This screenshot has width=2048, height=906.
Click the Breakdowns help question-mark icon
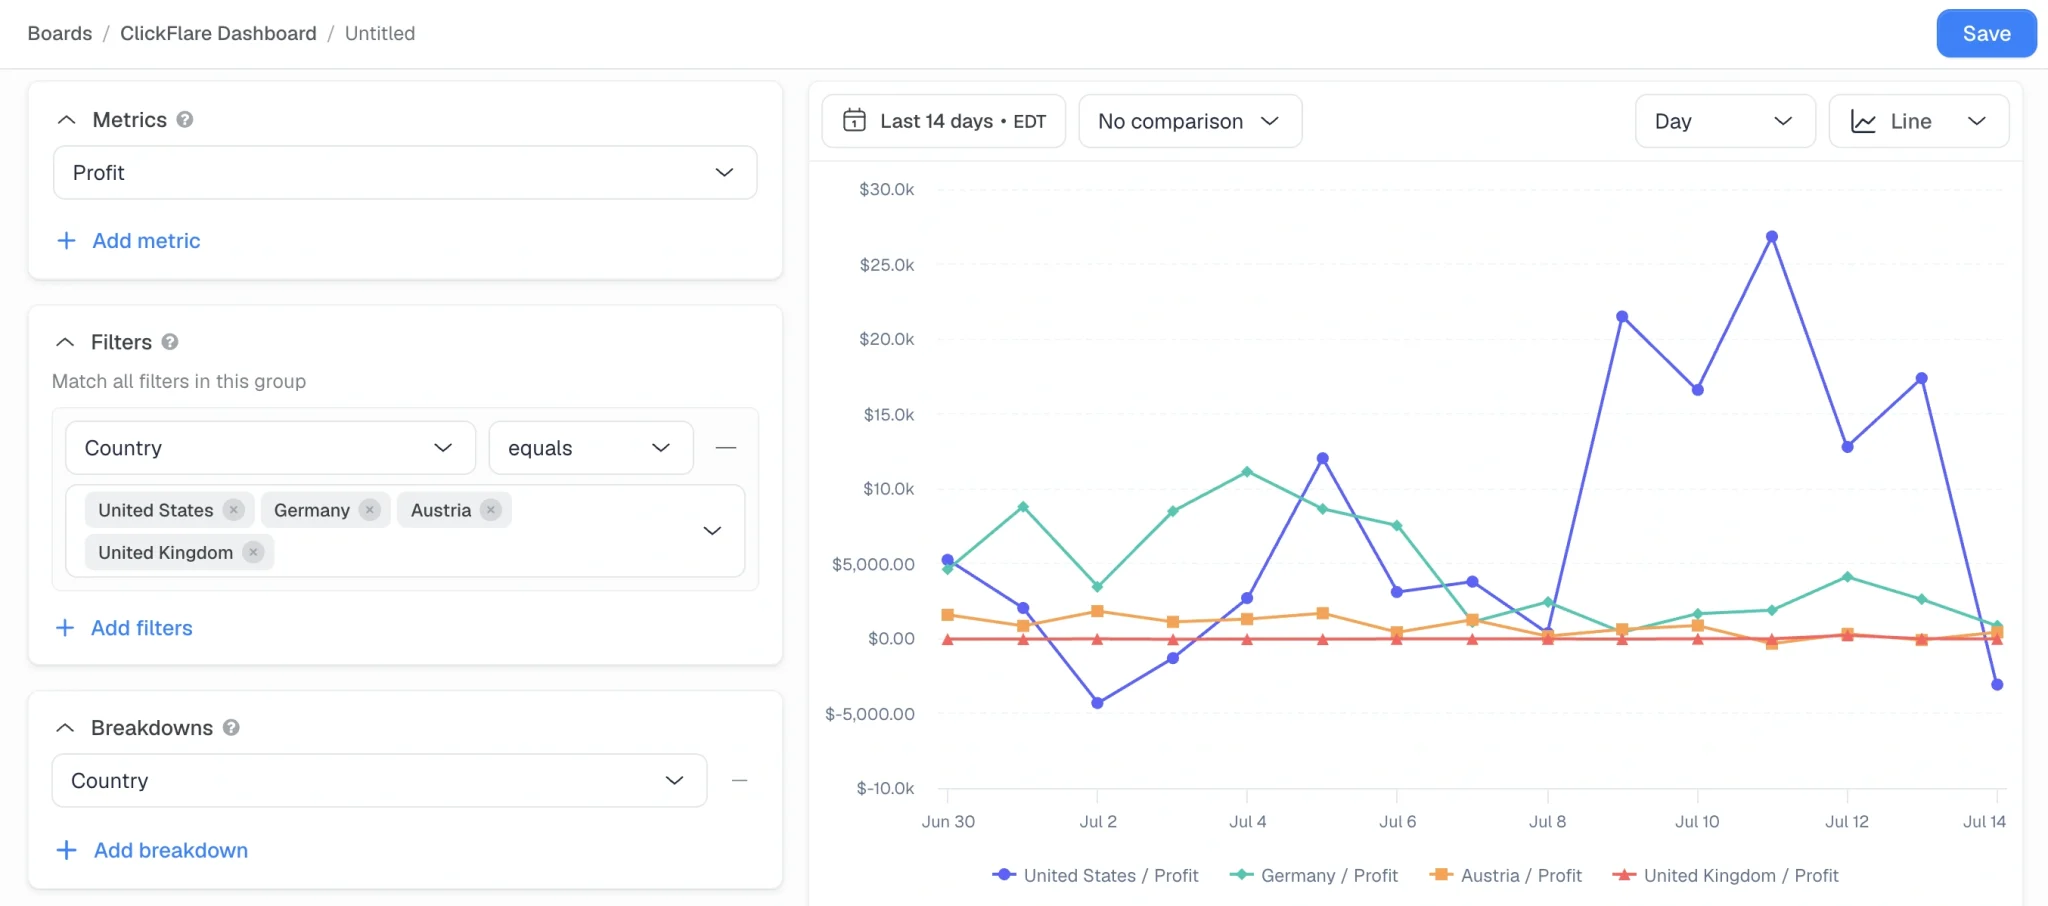pyautogui.click(x=231, y=728)
